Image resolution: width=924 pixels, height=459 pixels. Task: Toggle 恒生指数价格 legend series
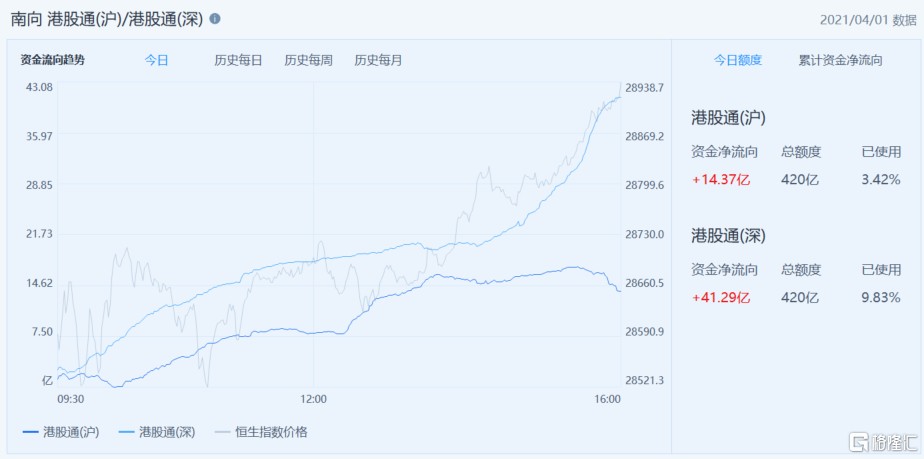tap(260, 432)
